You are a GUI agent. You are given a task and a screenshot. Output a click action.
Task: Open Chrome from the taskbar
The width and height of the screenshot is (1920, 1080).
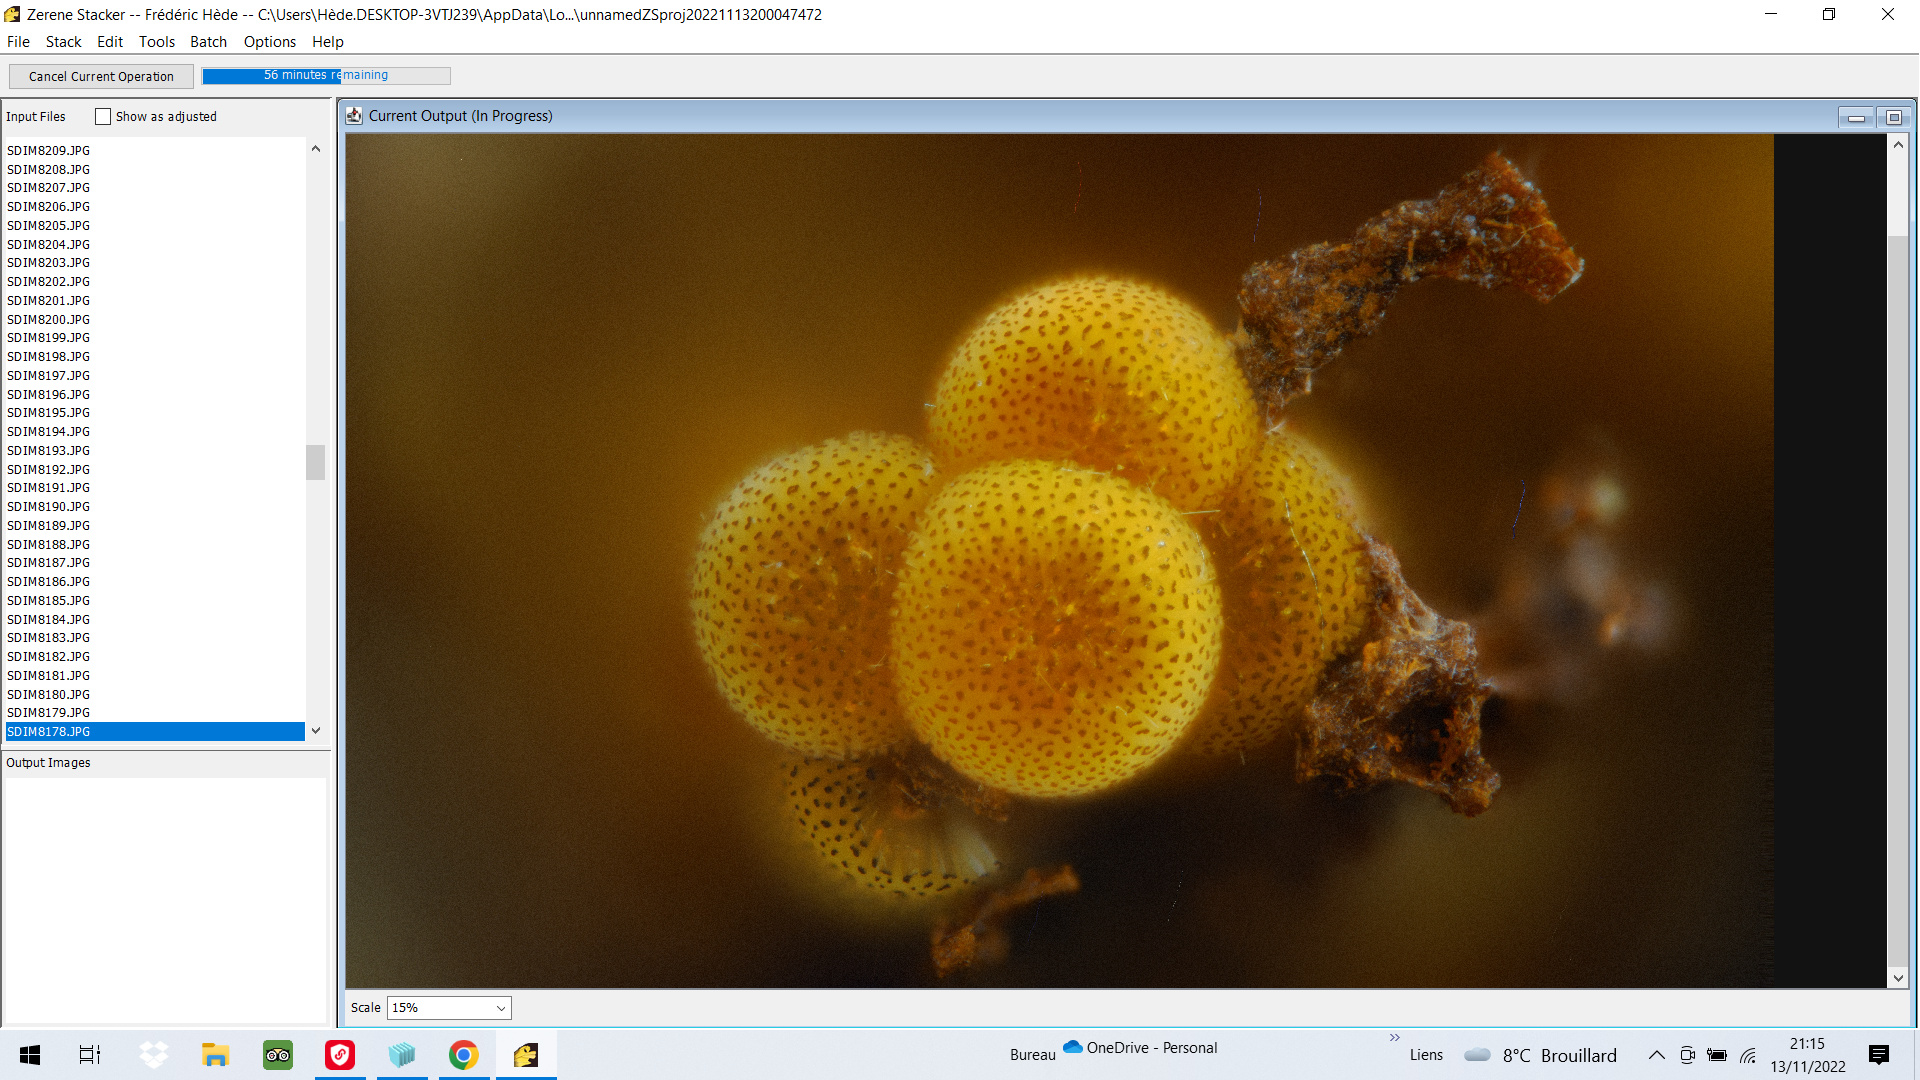[x=463, y=1055]
